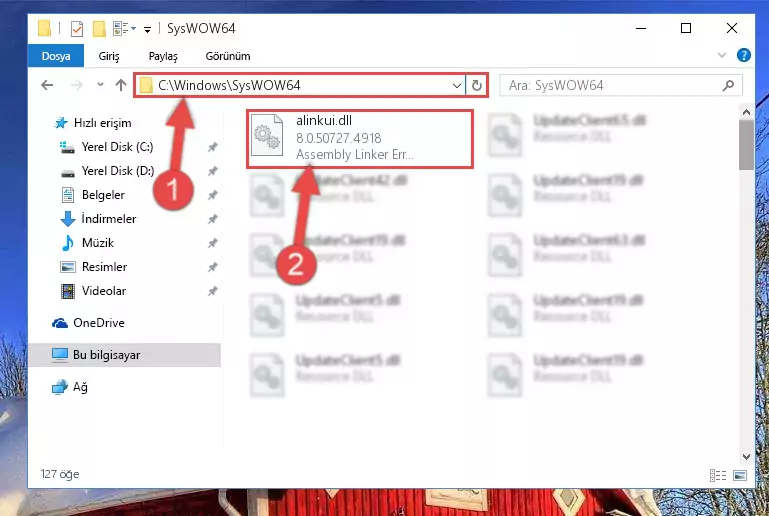The image size is (769, 516).
Task: Click the Properties quick access icon
Action: [x=77, y=29]
